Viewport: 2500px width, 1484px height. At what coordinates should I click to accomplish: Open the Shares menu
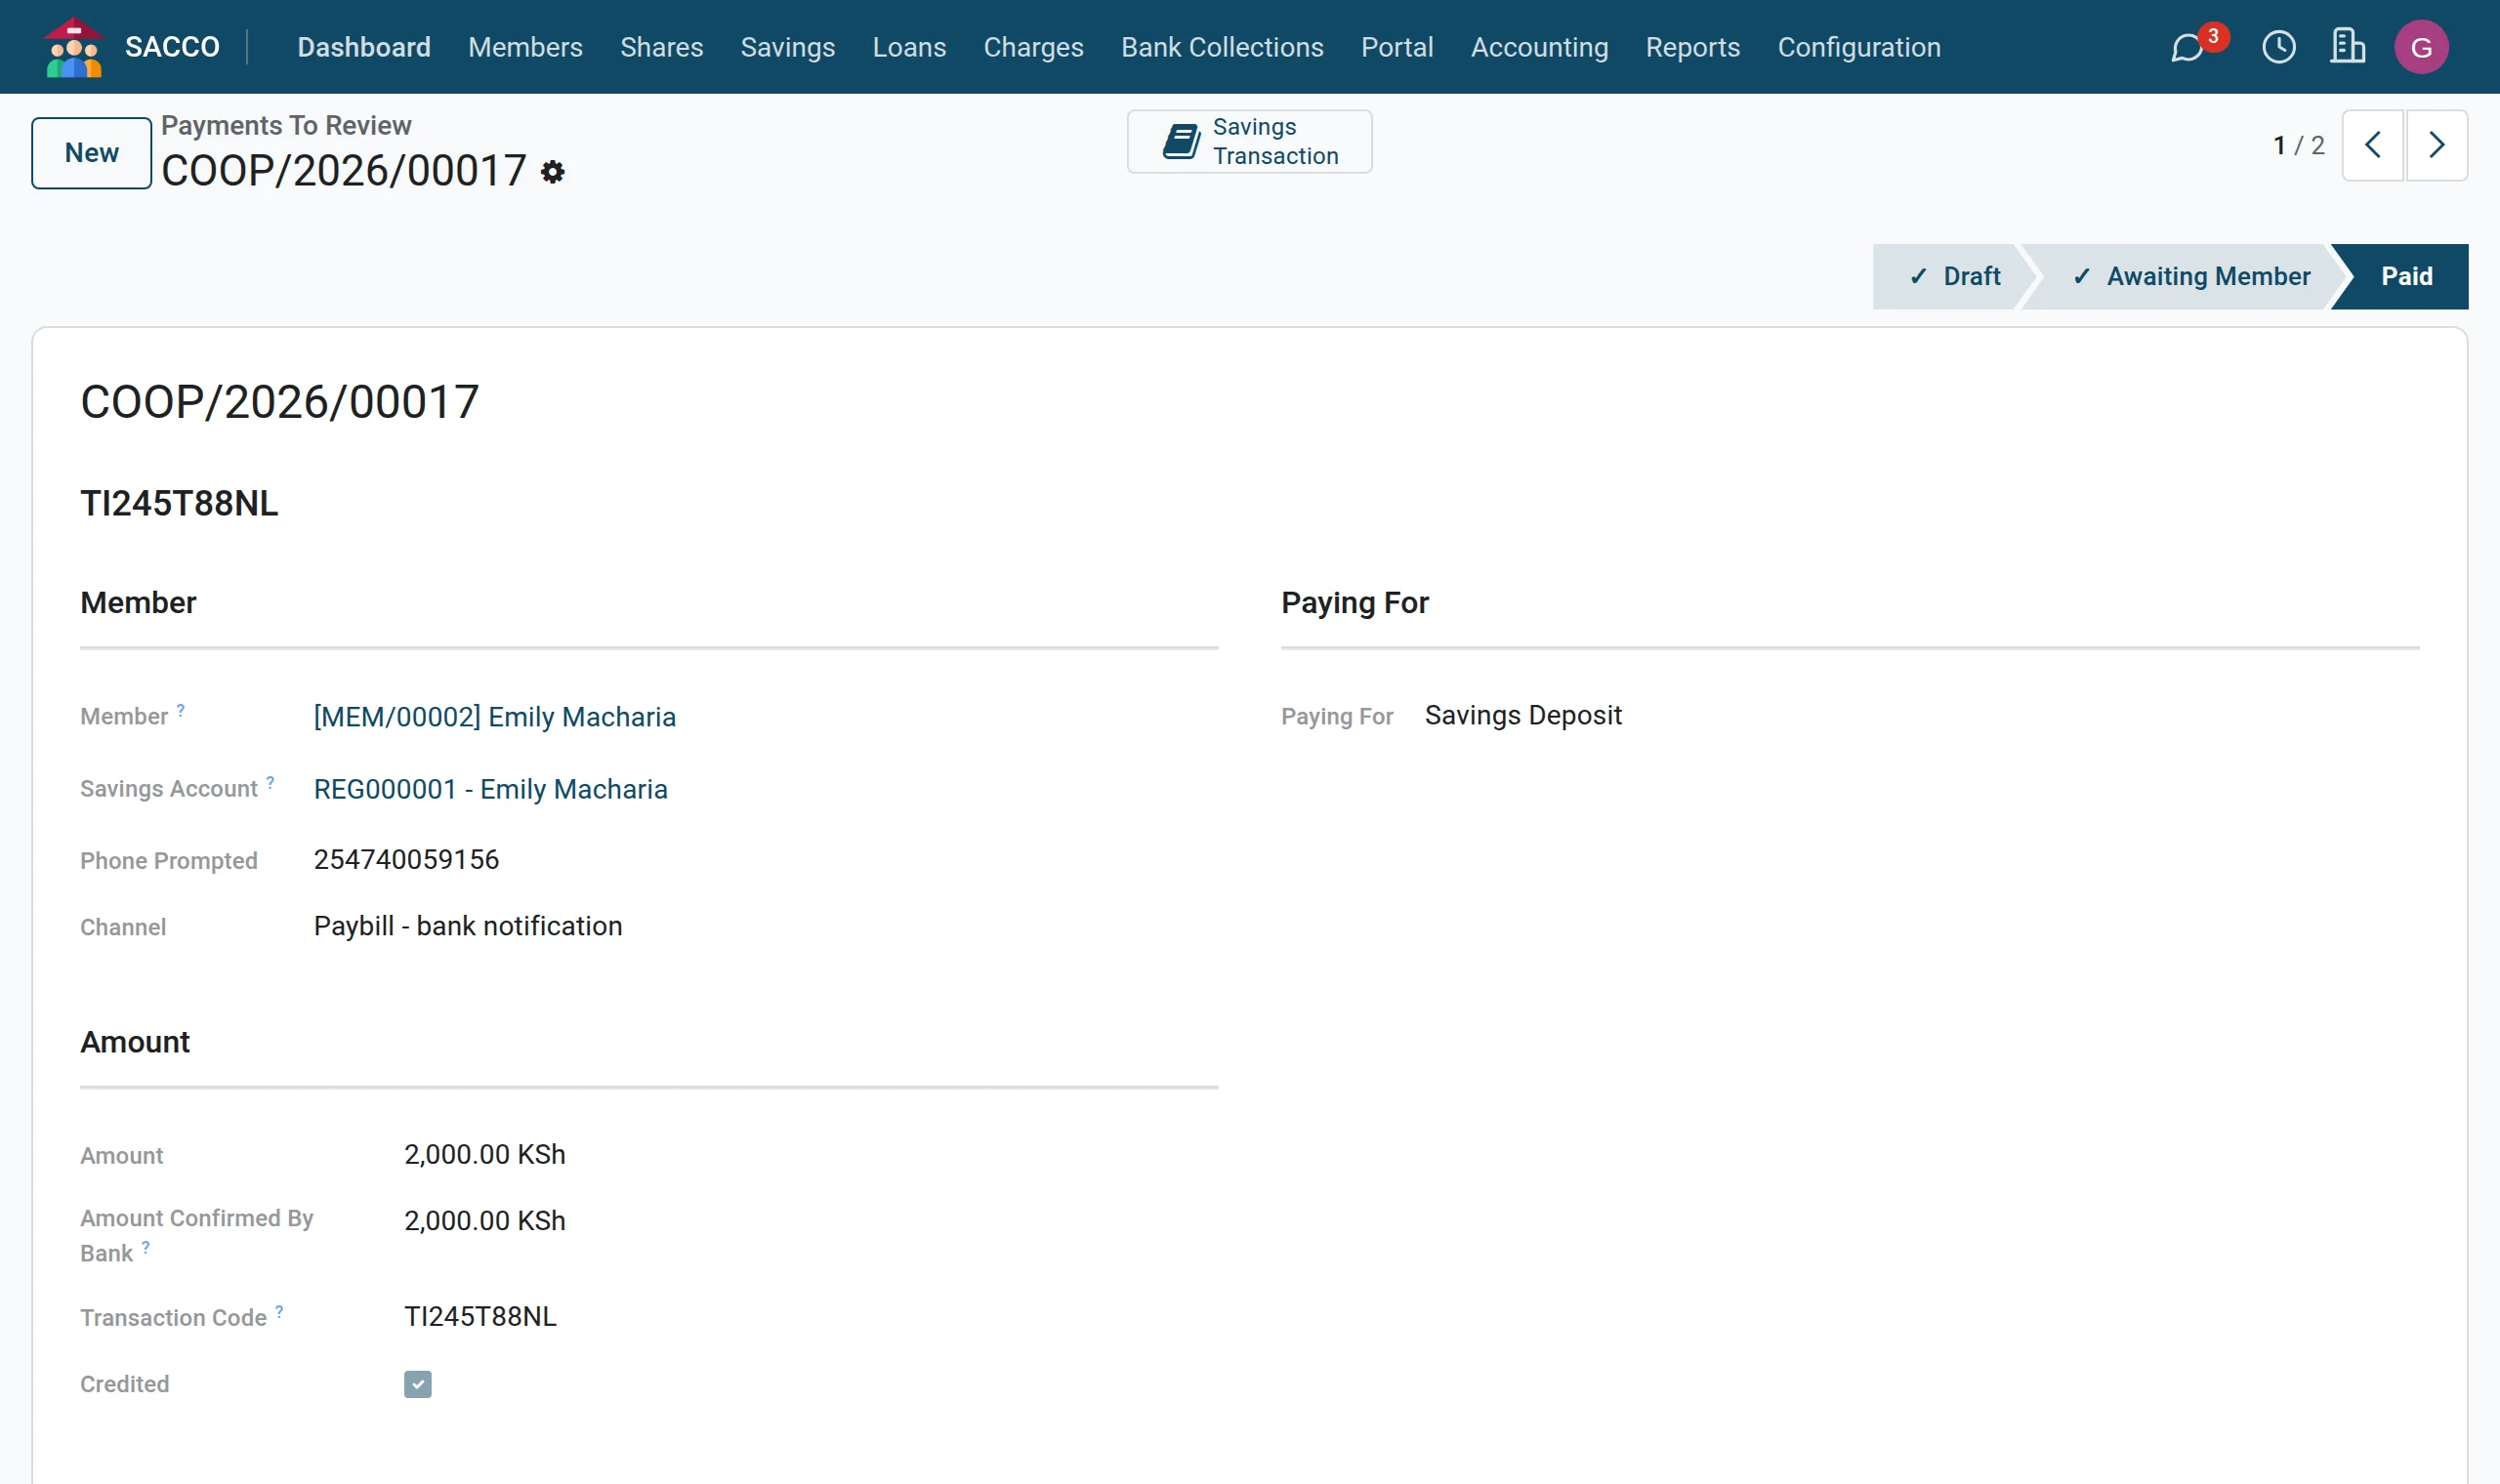pos(662,47)
